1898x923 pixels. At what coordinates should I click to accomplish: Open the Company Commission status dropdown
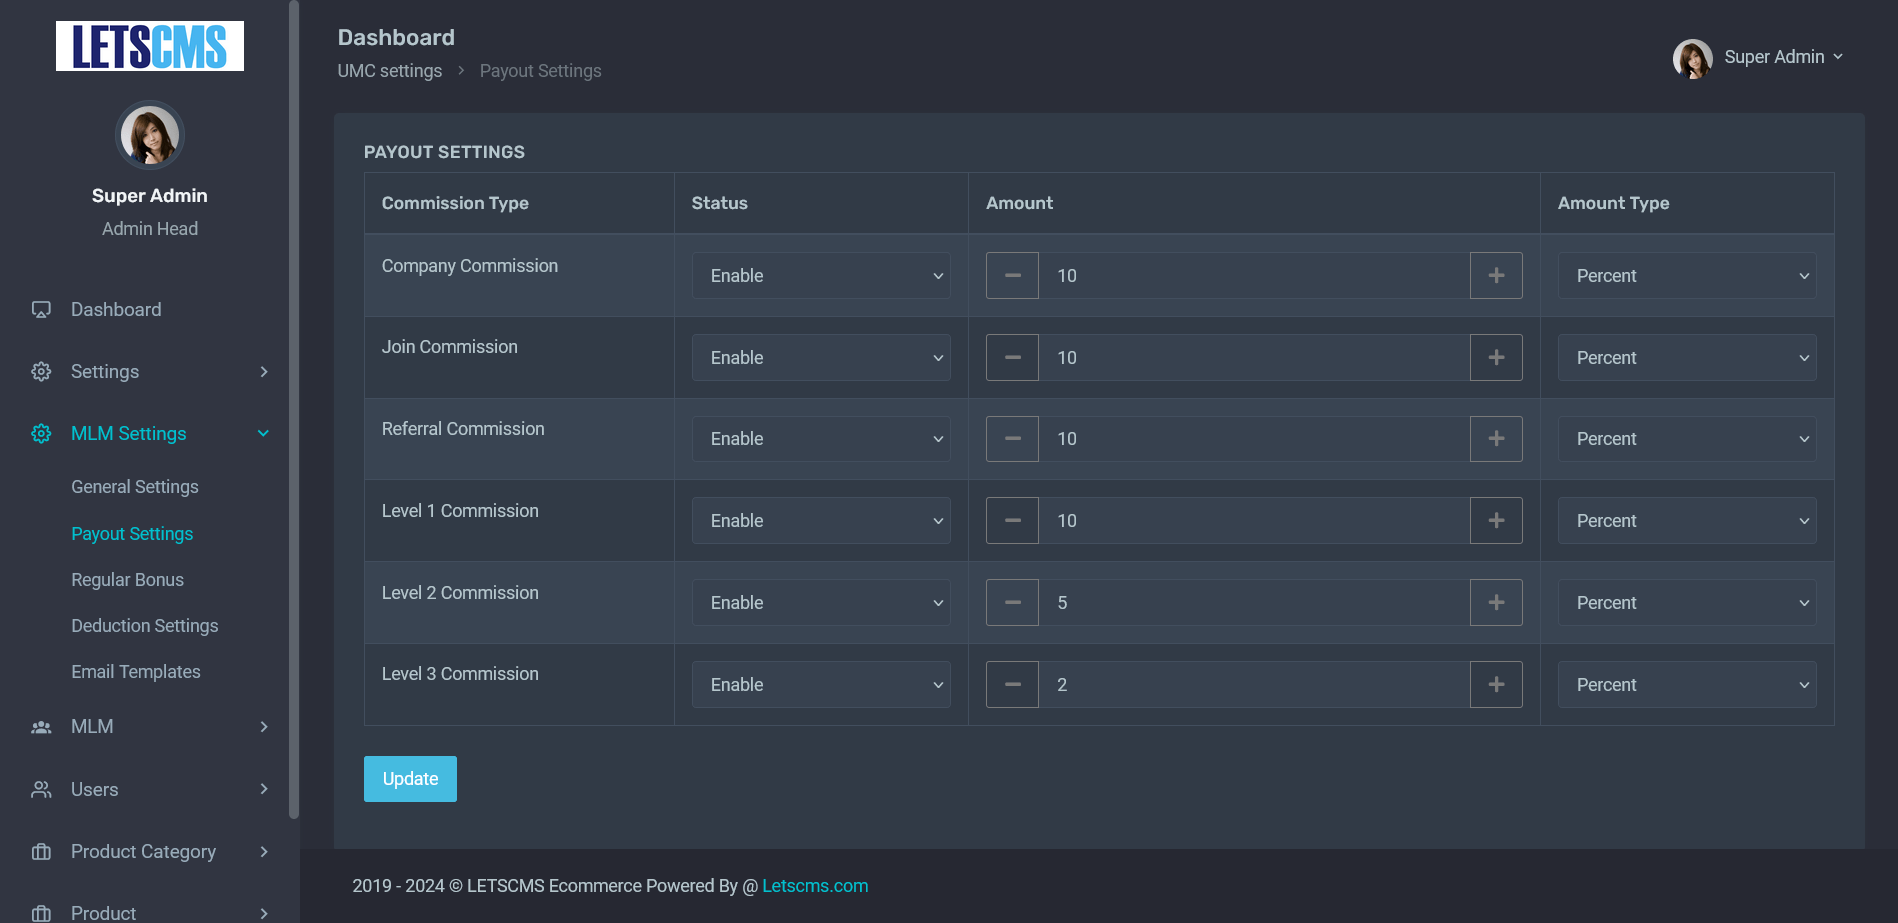(x=820, y=275)
